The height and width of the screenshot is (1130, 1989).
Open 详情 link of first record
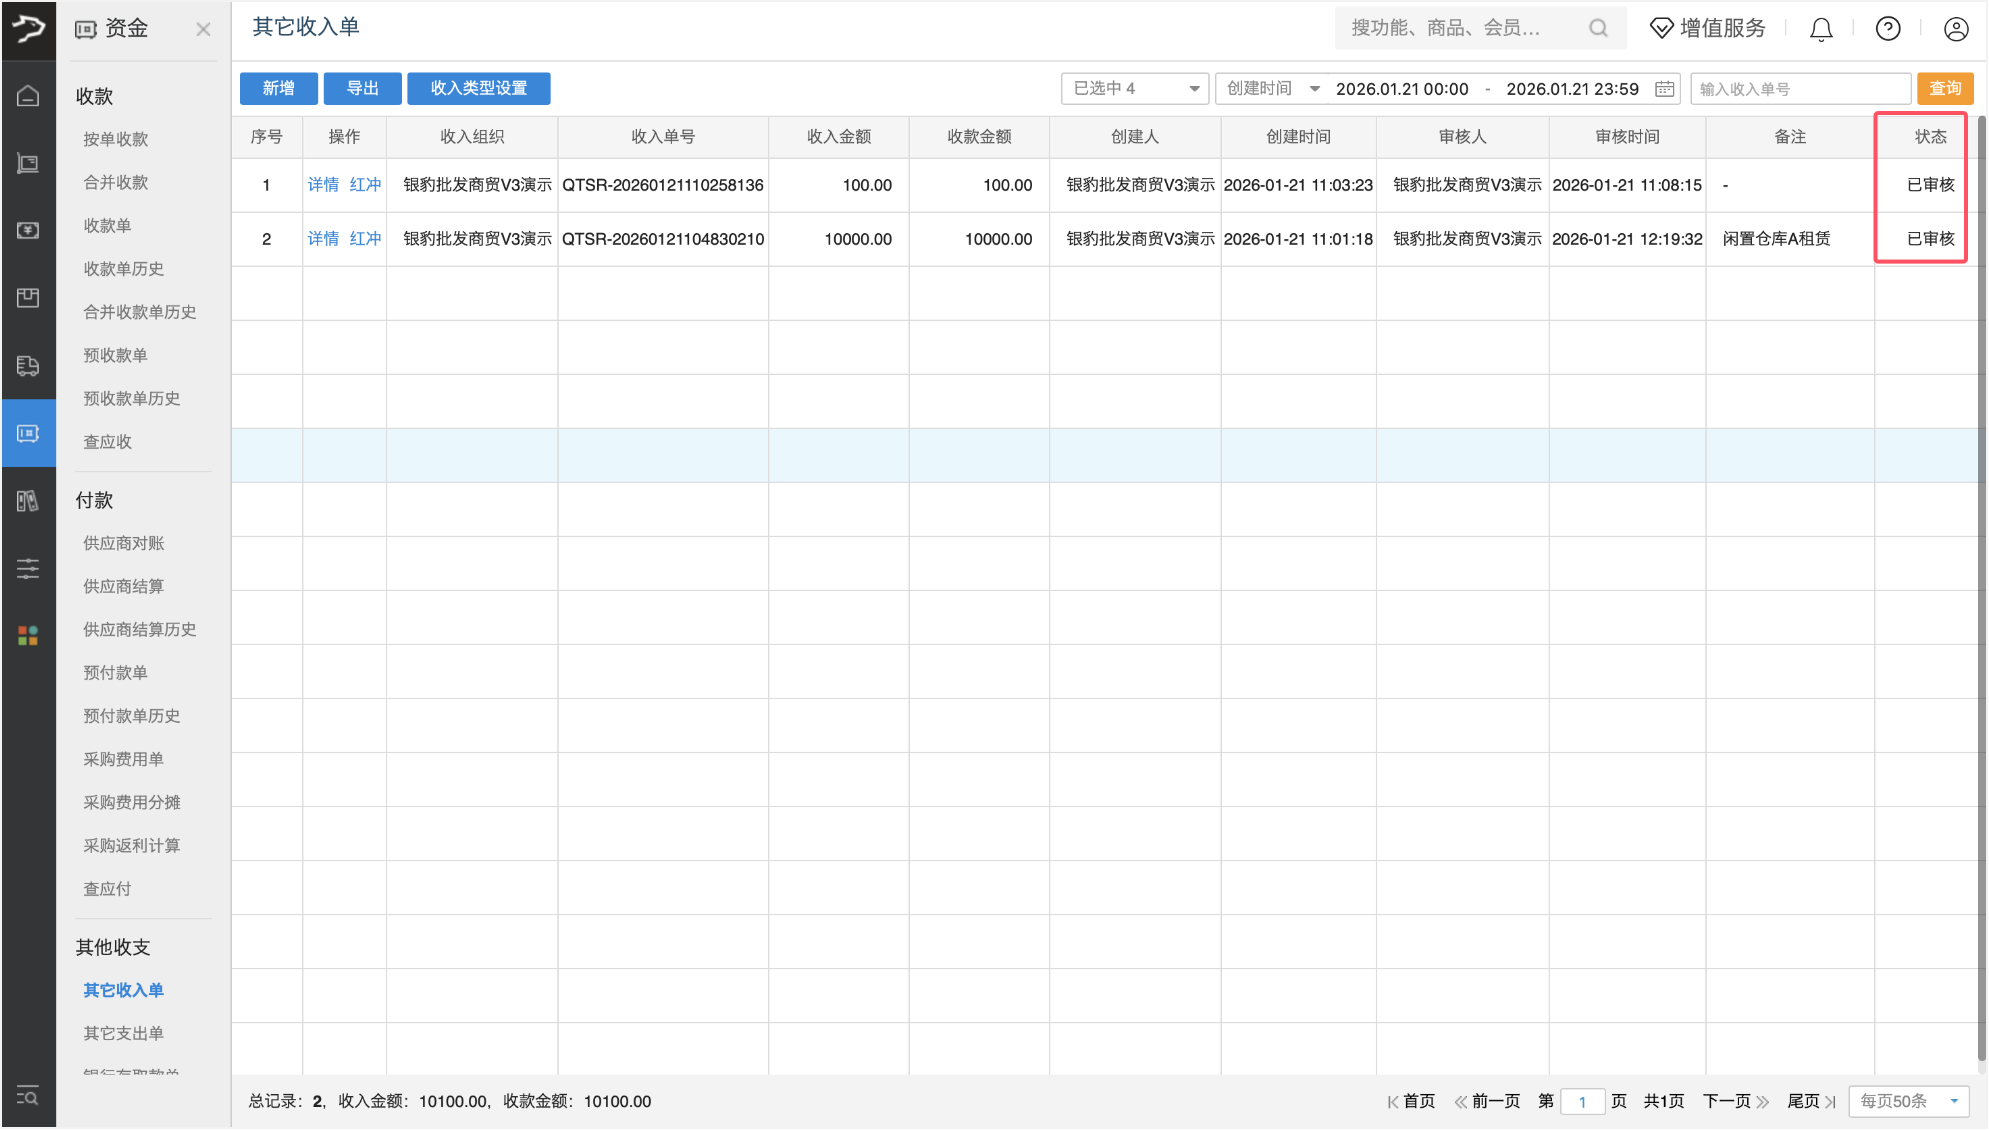pyautogui.click(x=322, y=184)
